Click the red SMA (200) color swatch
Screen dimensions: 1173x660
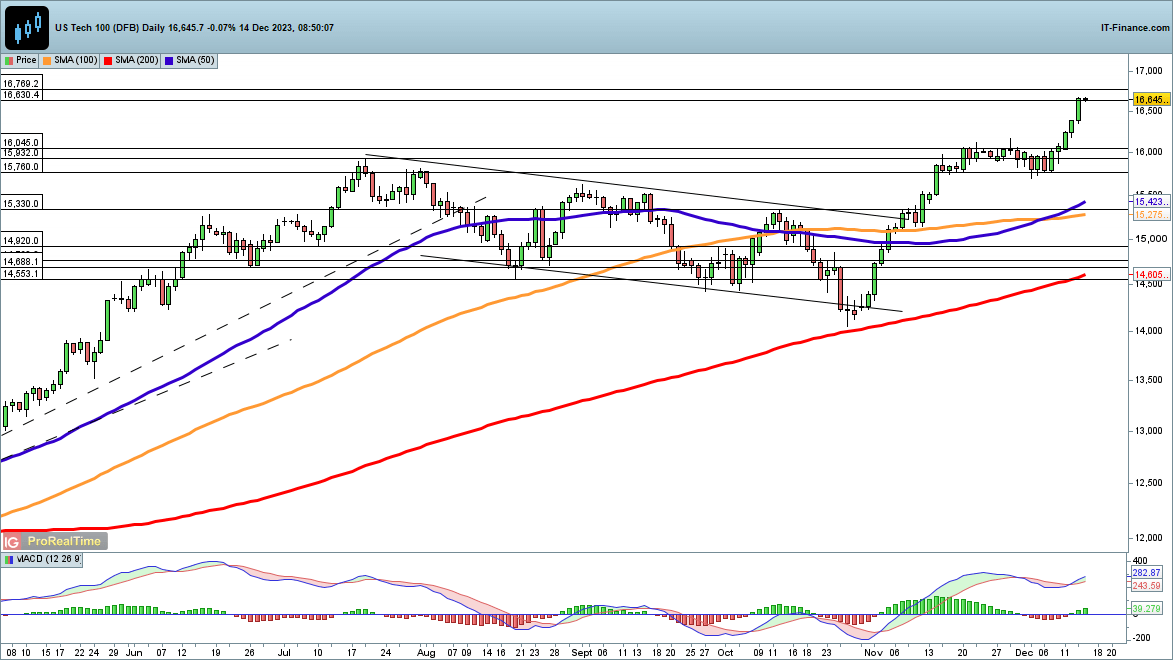coord(108,61)
